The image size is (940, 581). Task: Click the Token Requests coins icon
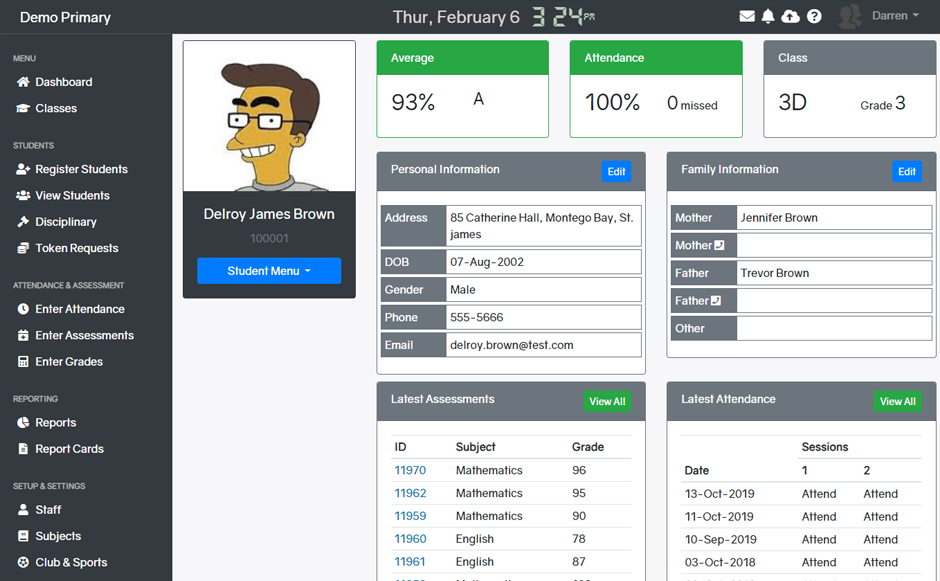pyautogui.click(x=23, y=248)
